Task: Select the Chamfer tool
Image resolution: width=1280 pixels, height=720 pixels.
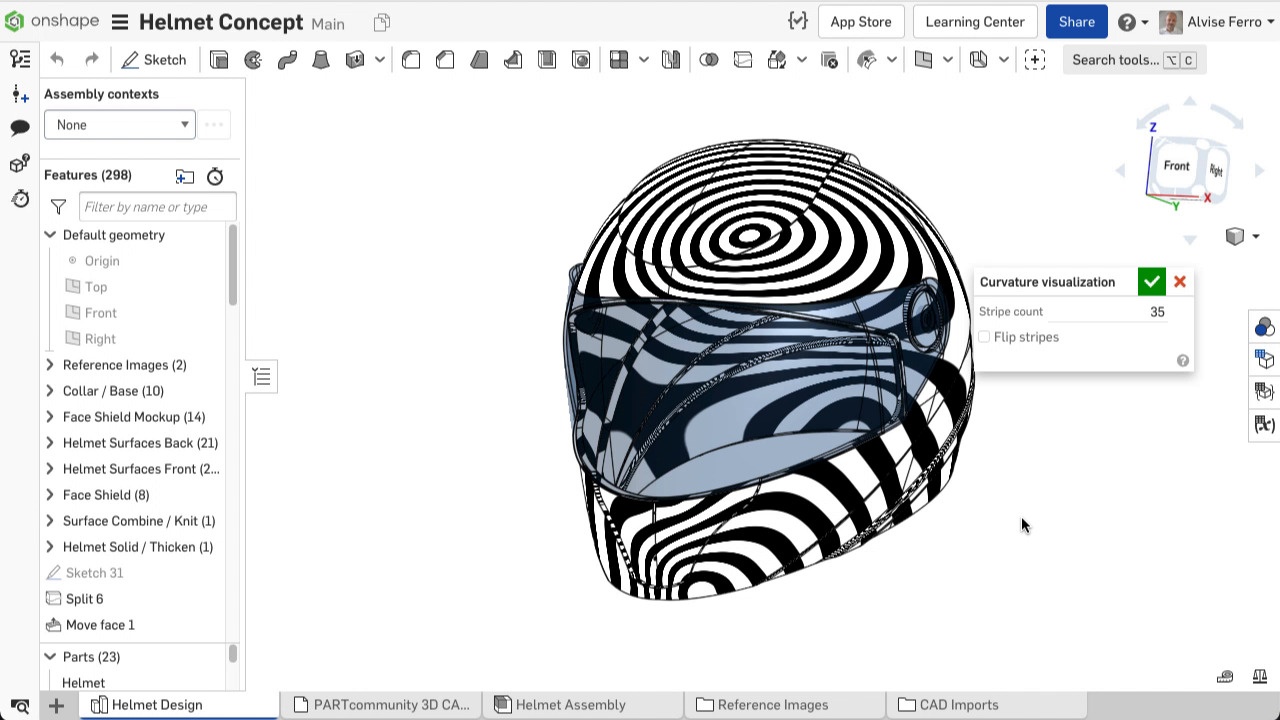Action: (x=445, y=60)
